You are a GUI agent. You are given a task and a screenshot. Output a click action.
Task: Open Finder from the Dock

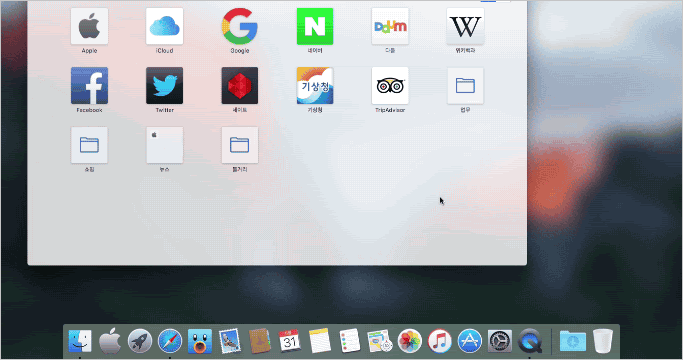[x=80, y=341]
